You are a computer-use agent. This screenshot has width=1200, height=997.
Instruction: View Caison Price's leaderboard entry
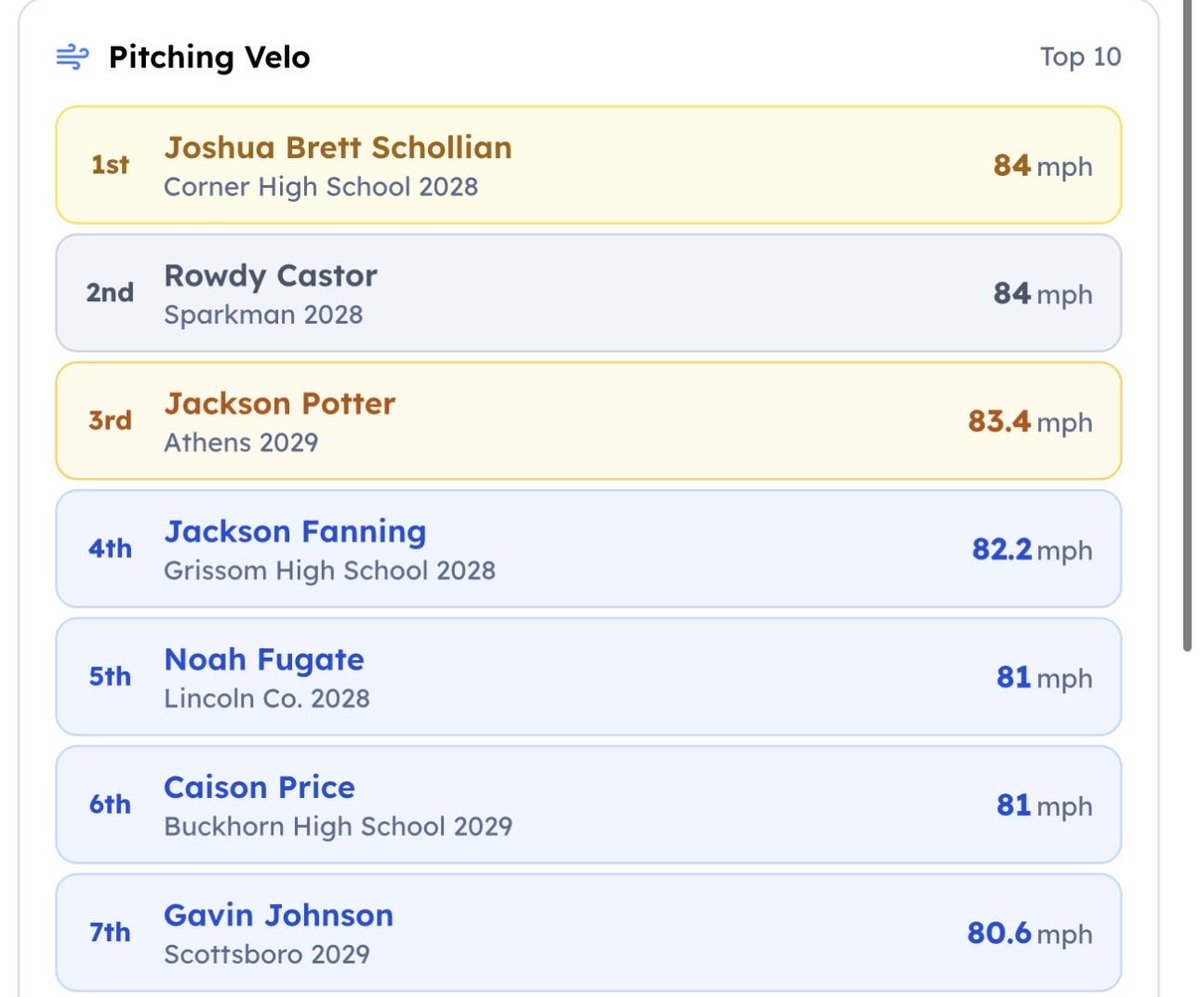(x=588, y=805)
